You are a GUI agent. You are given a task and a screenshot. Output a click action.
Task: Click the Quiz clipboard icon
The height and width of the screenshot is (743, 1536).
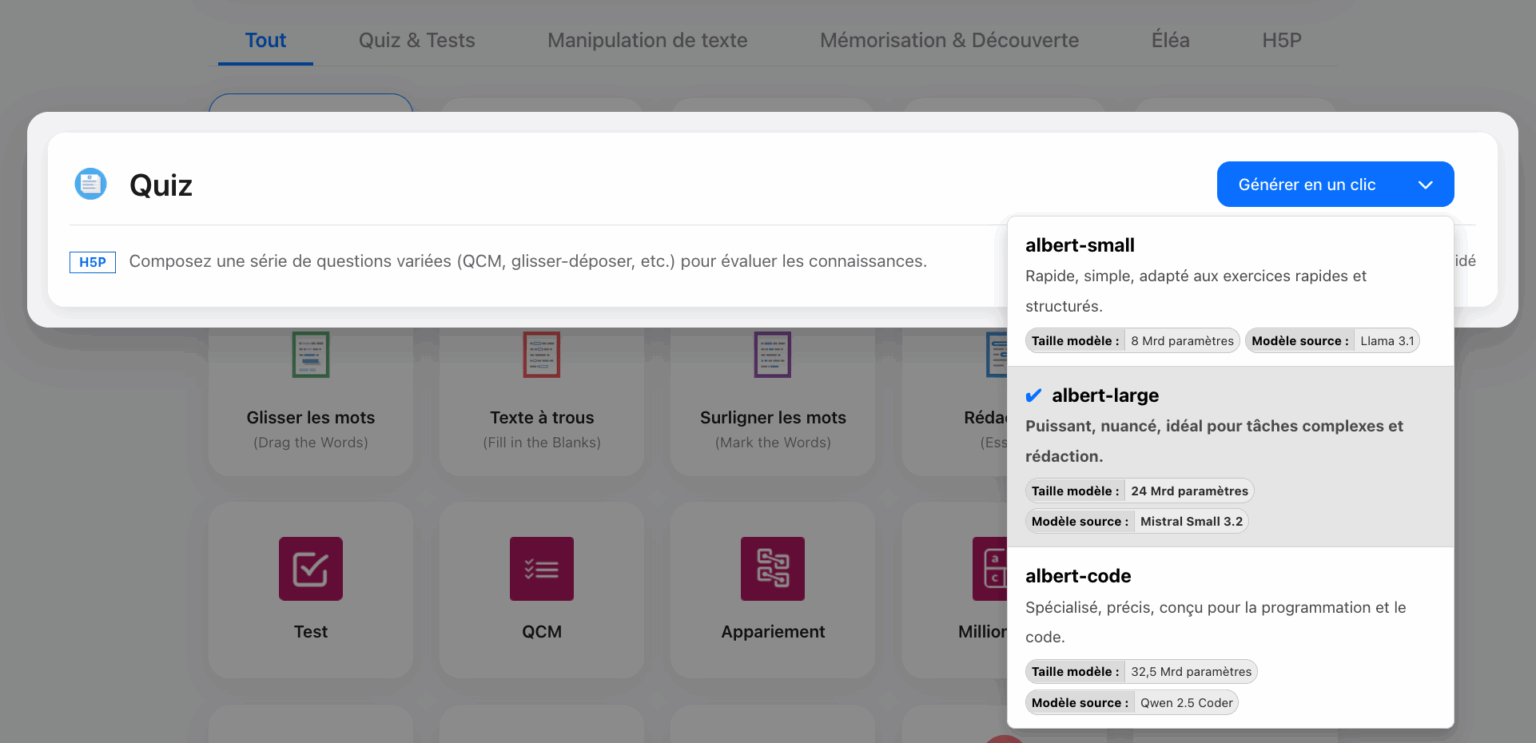tap(91, 184)
